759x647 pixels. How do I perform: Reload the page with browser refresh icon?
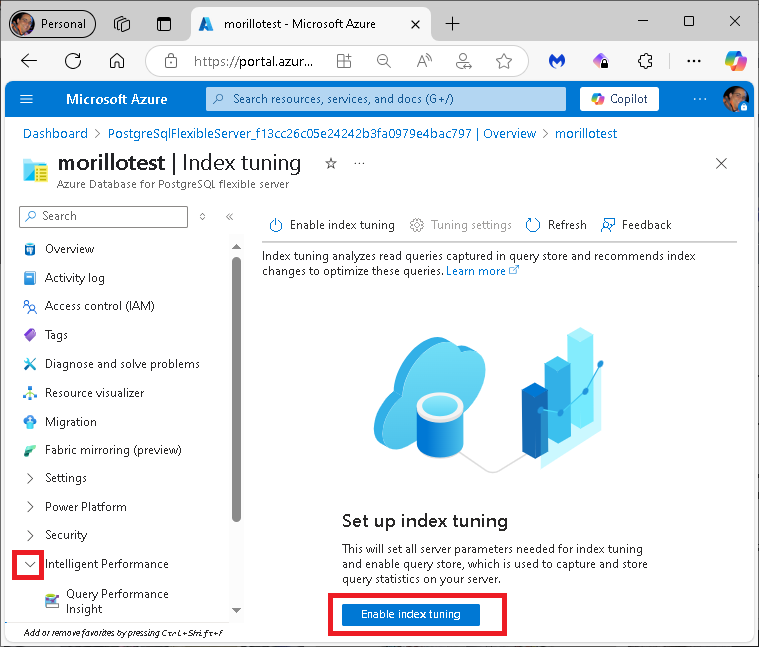tap(73, 61)
